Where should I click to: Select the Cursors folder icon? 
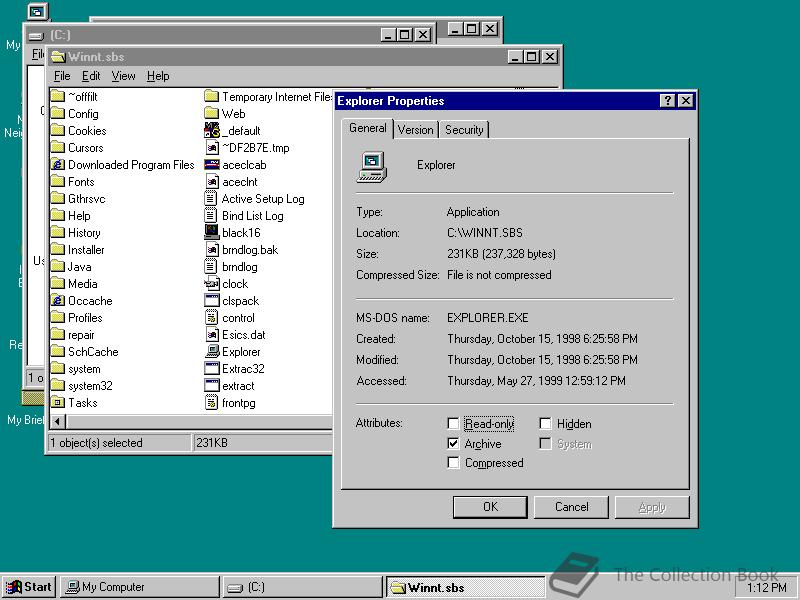(58, 147)
